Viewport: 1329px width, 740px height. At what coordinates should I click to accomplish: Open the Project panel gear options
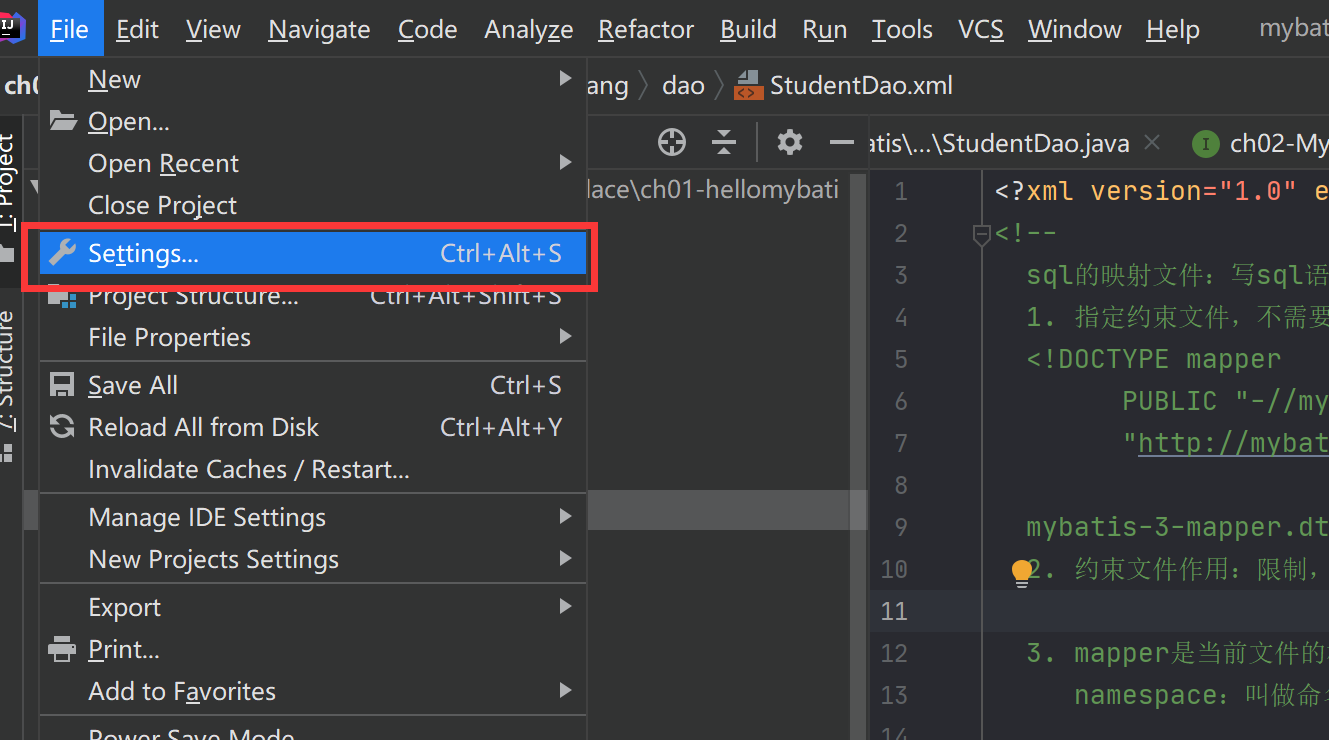[790, 142]
